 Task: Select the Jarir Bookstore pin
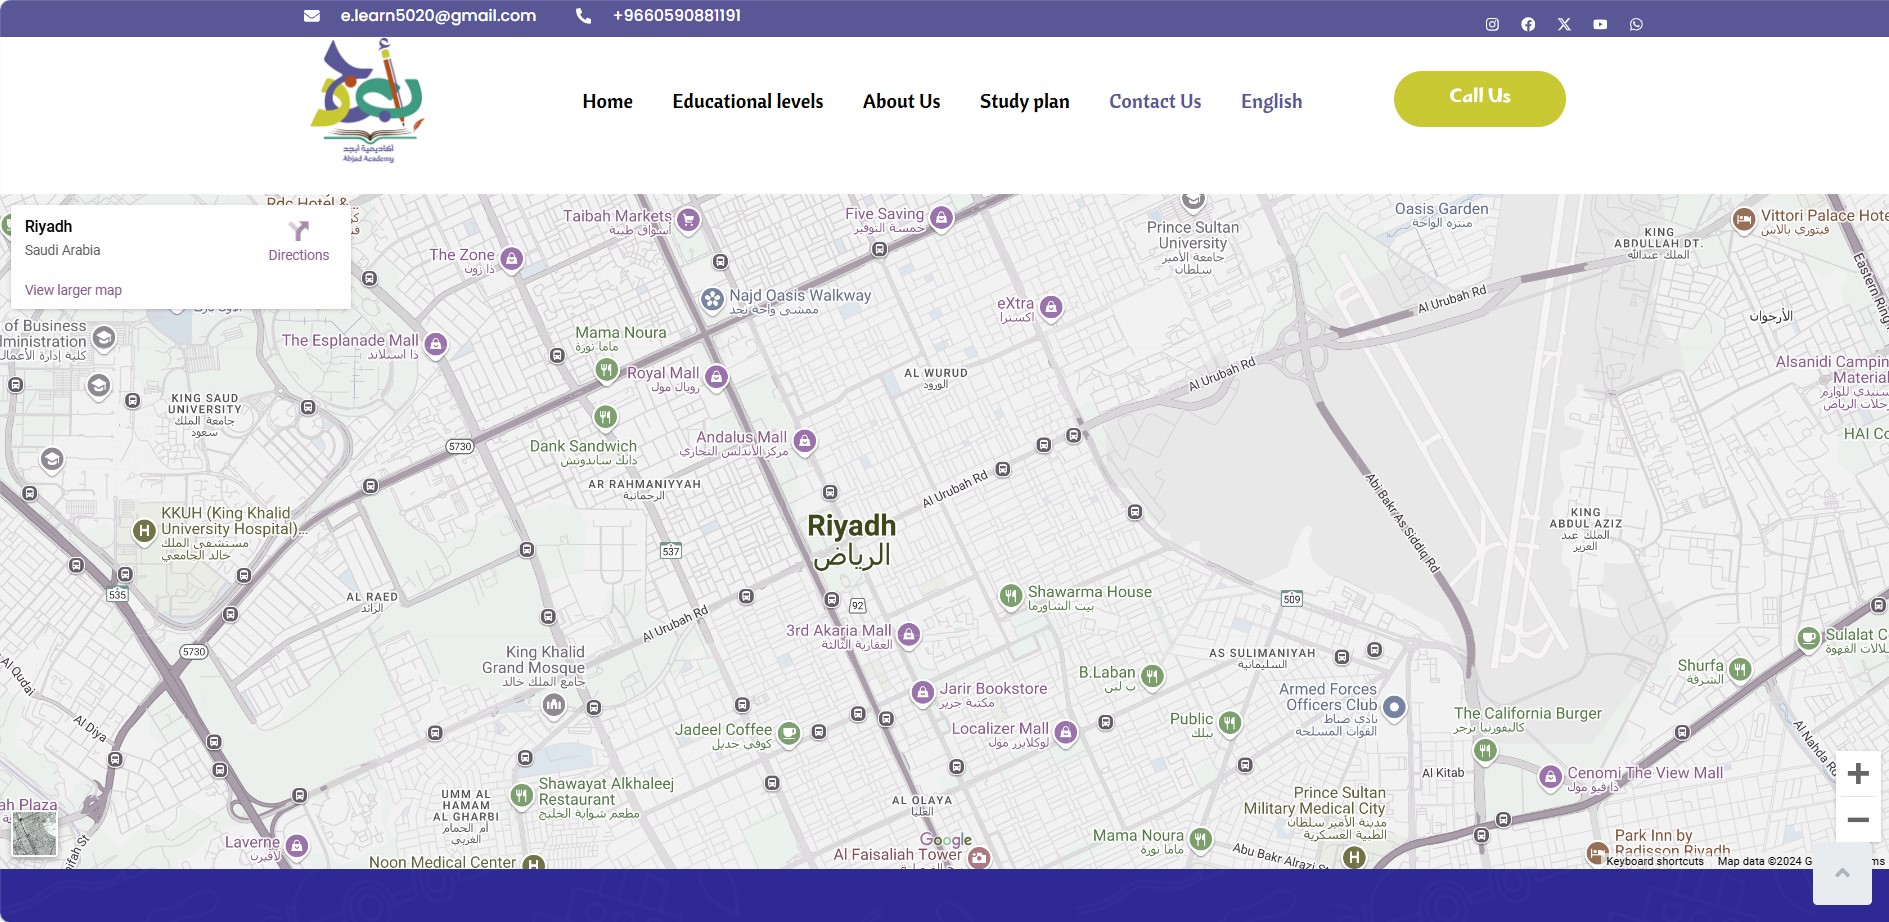coord(922,692)
